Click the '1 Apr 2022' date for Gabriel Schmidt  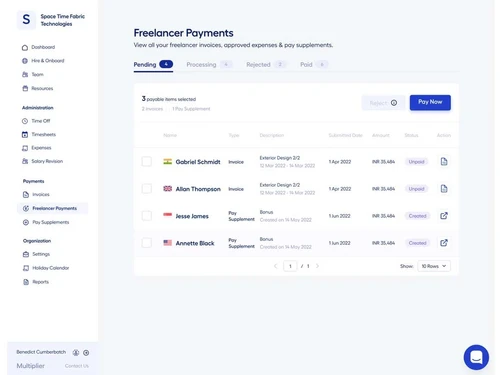tap(340, 162)
